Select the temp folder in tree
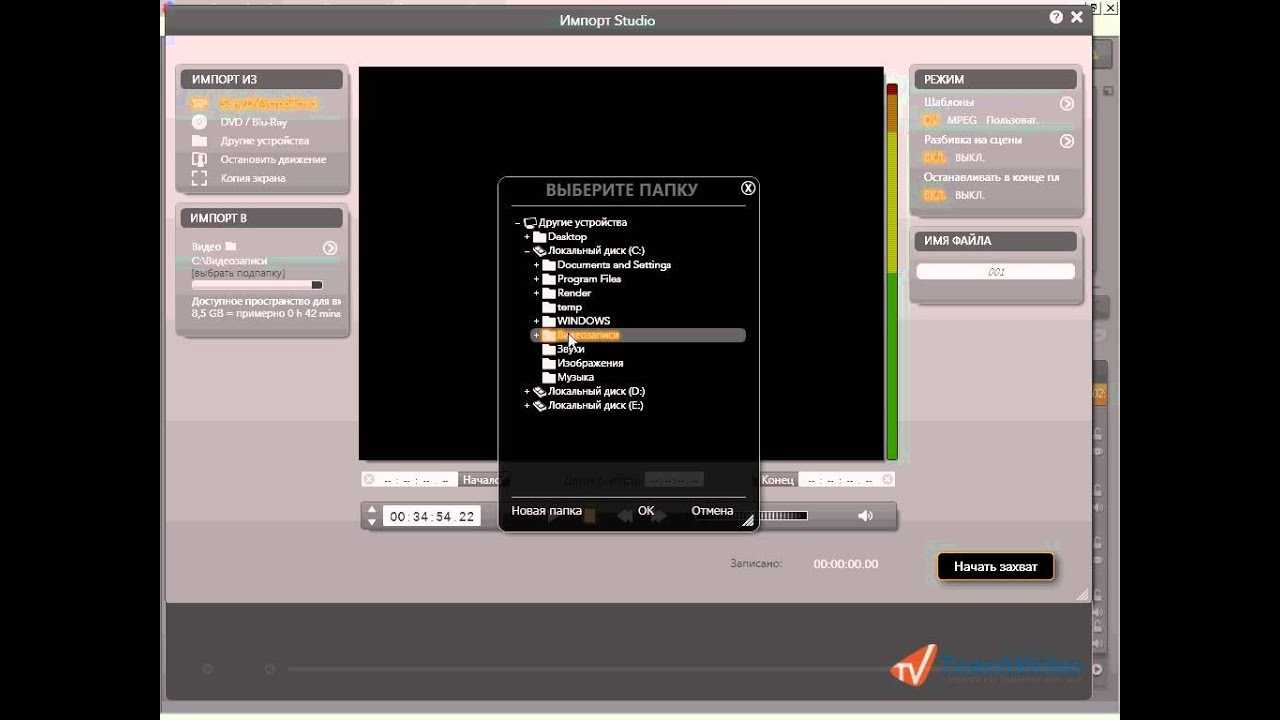 point(569,307)
